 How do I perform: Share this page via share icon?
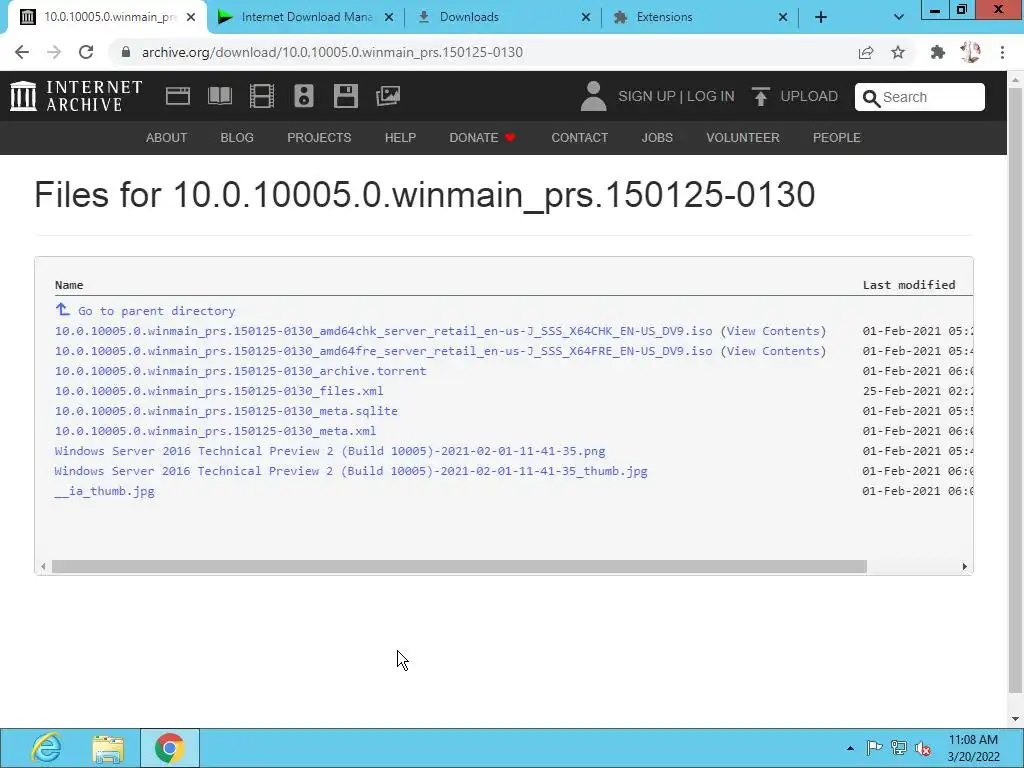pyautogui.click(x=866, y=52)
